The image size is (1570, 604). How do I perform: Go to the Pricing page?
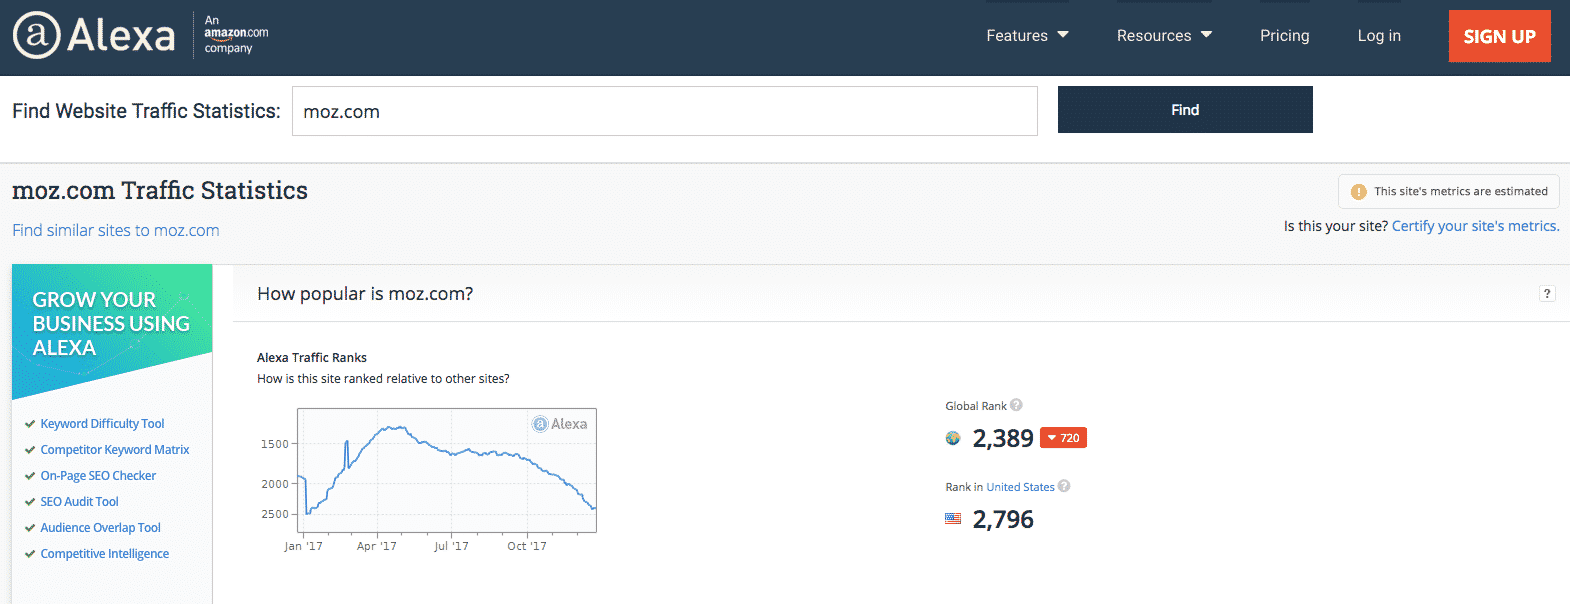(1284, 35)
